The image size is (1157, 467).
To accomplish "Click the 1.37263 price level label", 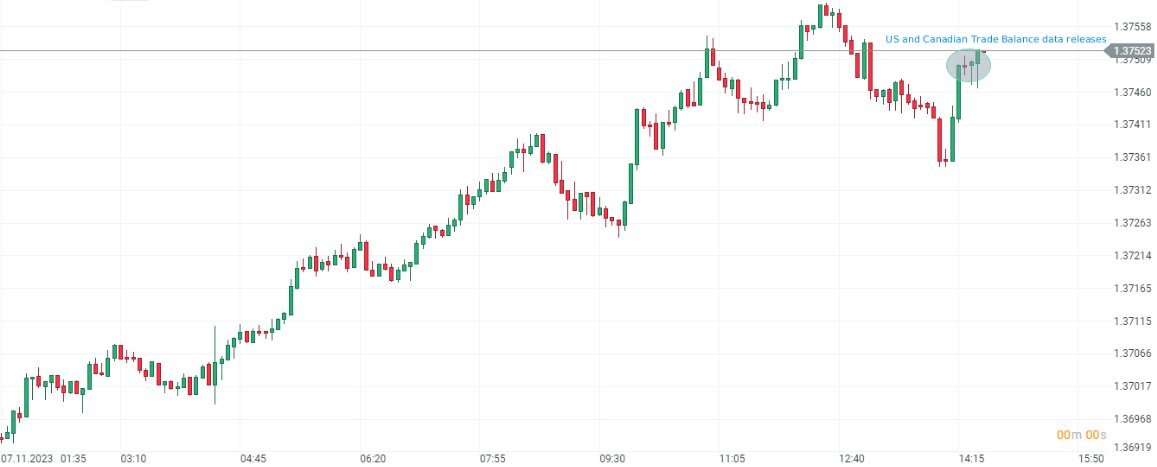I will [x=1133, y=223].
